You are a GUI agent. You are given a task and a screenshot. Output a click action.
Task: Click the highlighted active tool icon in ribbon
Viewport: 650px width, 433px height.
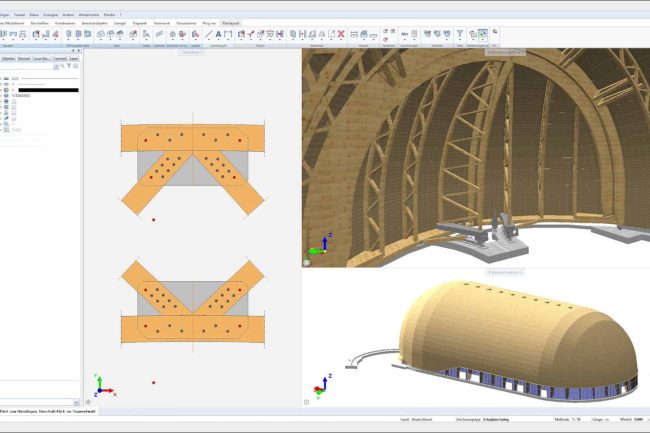[x=484, y=35]
